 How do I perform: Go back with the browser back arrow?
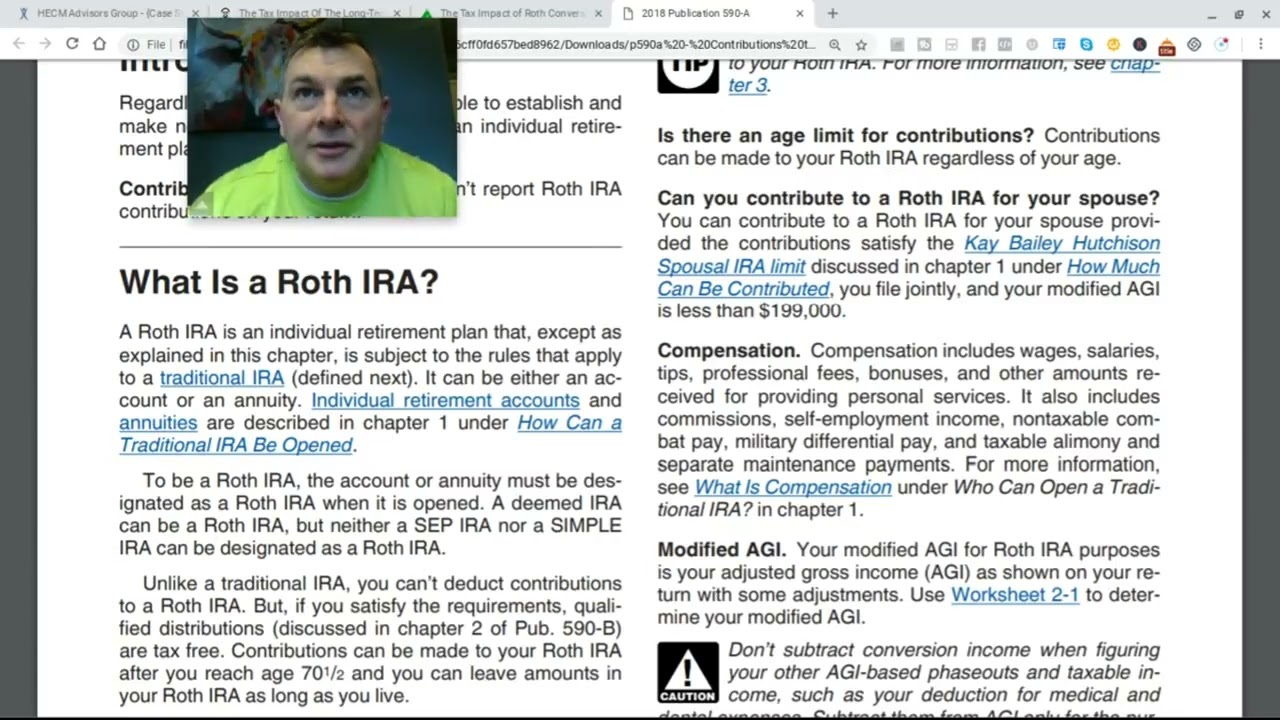click(19, 44)
